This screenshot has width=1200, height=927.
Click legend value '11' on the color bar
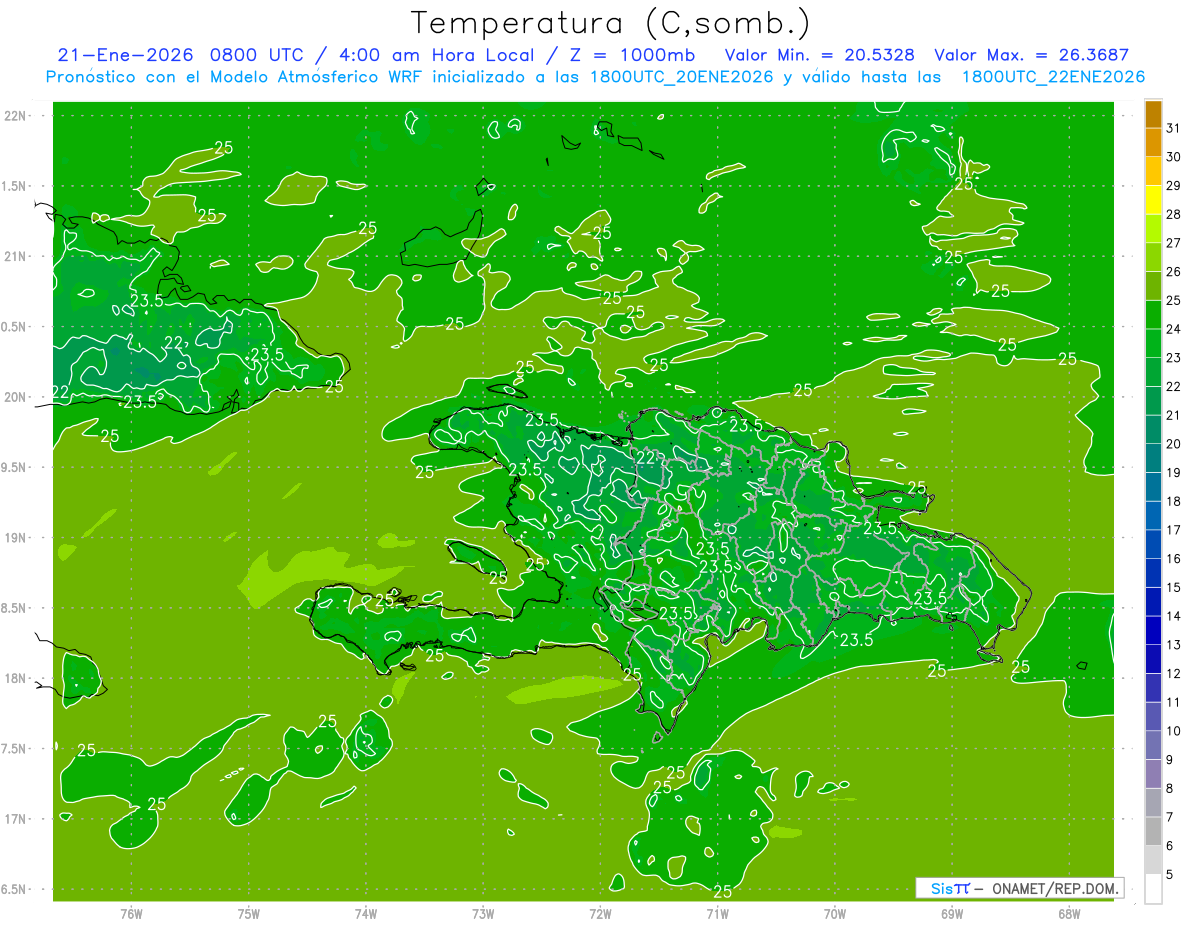(x=1174, y=702)
